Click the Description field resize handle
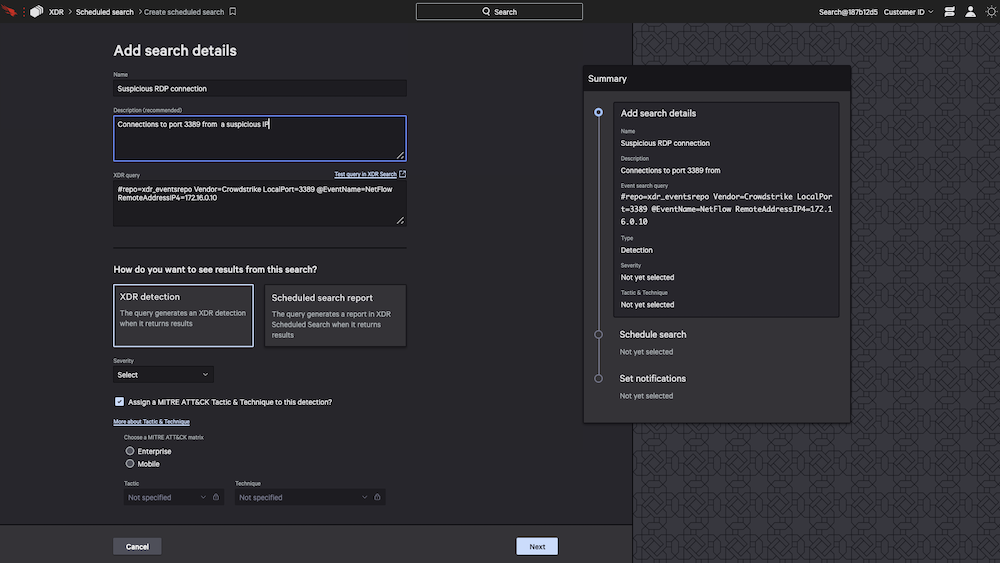Image resolution: width=1000 pixels, height=563 pixels. [x=401, y=155]
